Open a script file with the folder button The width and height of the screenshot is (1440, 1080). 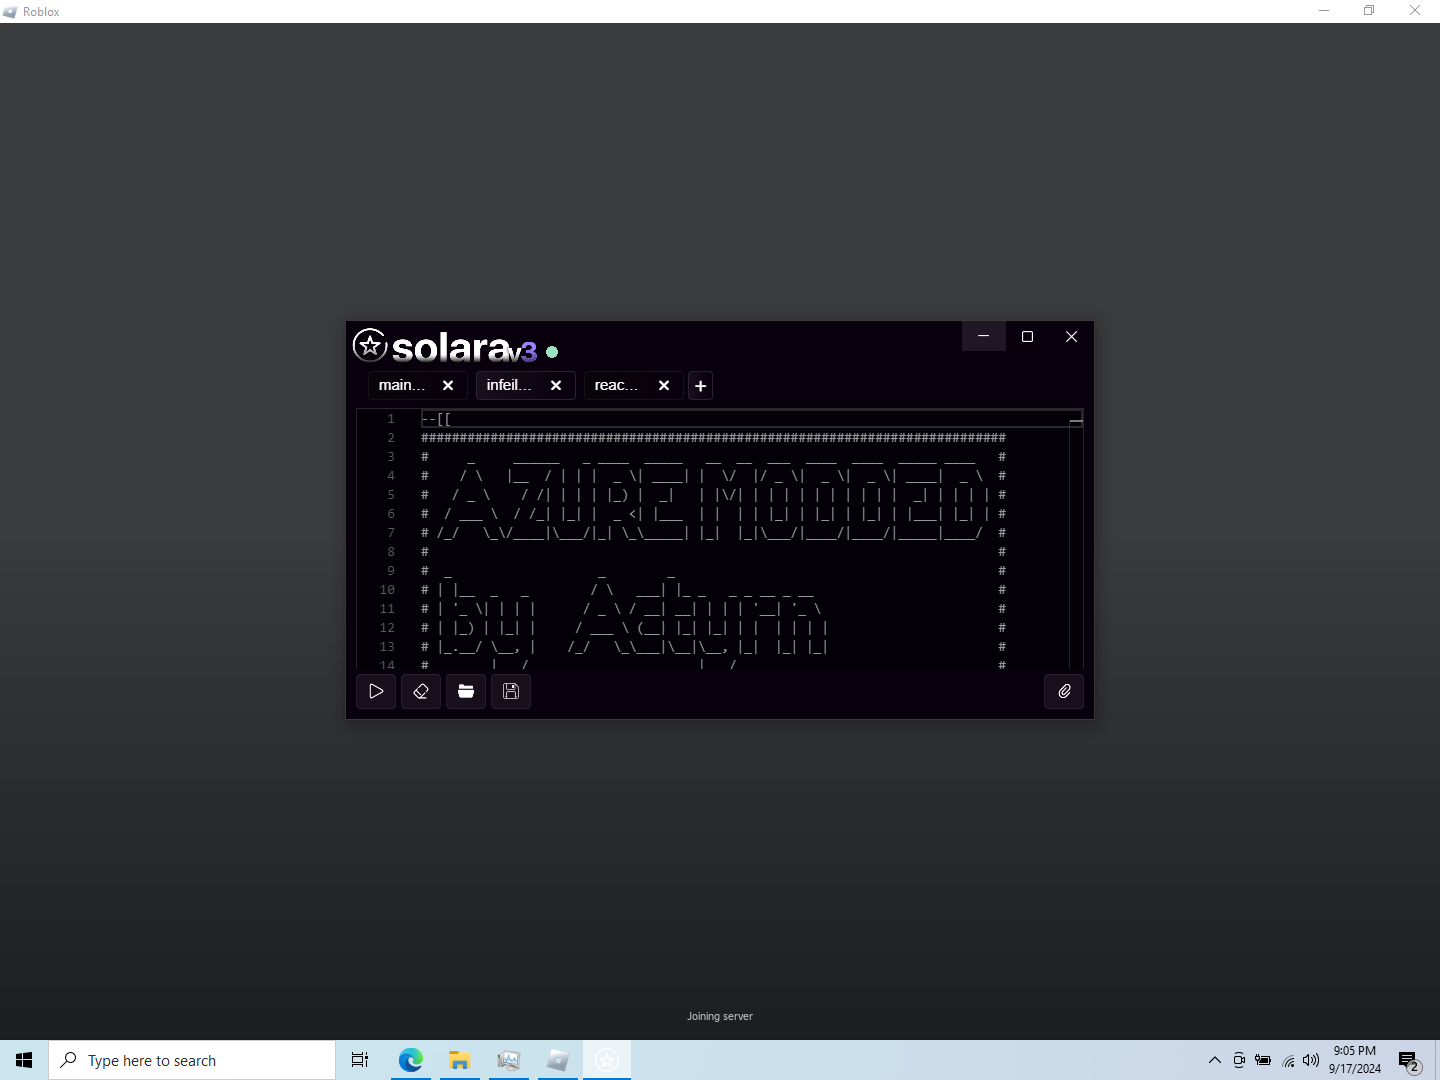coord(466,691)
